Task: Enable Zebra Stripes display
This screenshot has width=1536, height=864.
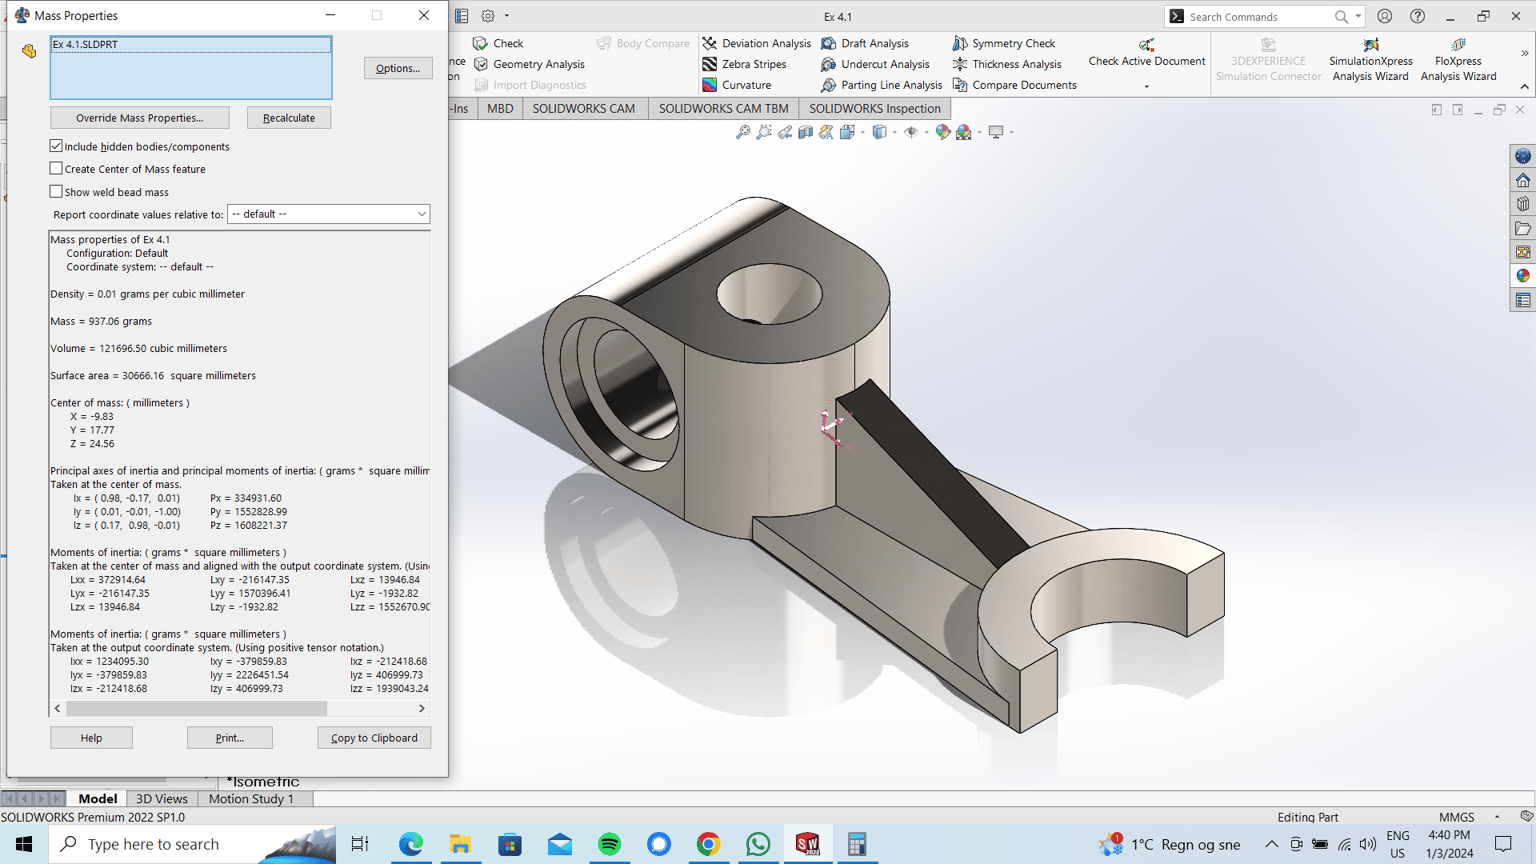Action: [x=744, y=64]
